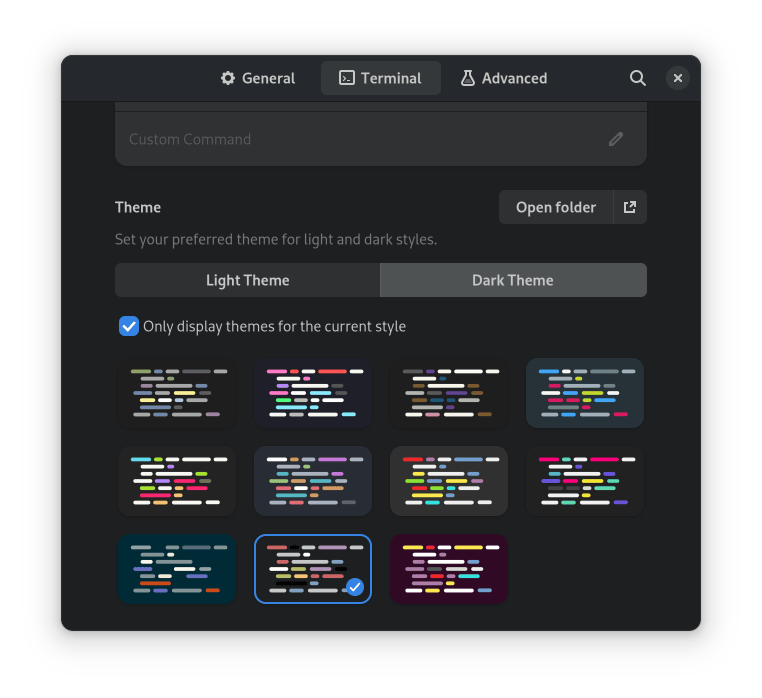
Task: Click the search magnifier icon
Action: pyautogui.click(x=637, y=78)
